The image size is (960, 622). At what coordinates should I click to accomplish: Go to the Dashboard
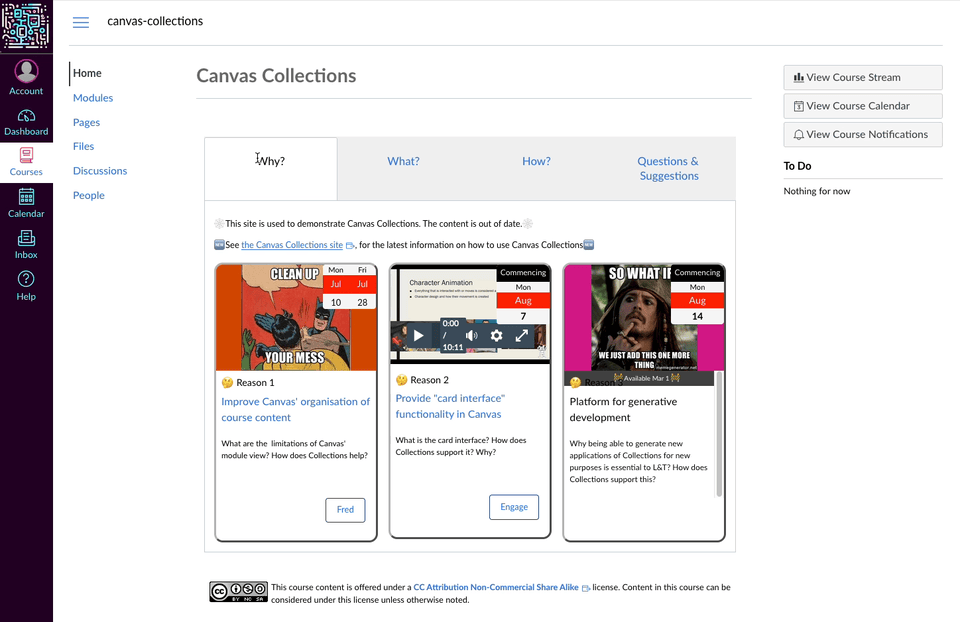(x=26, y=122)
